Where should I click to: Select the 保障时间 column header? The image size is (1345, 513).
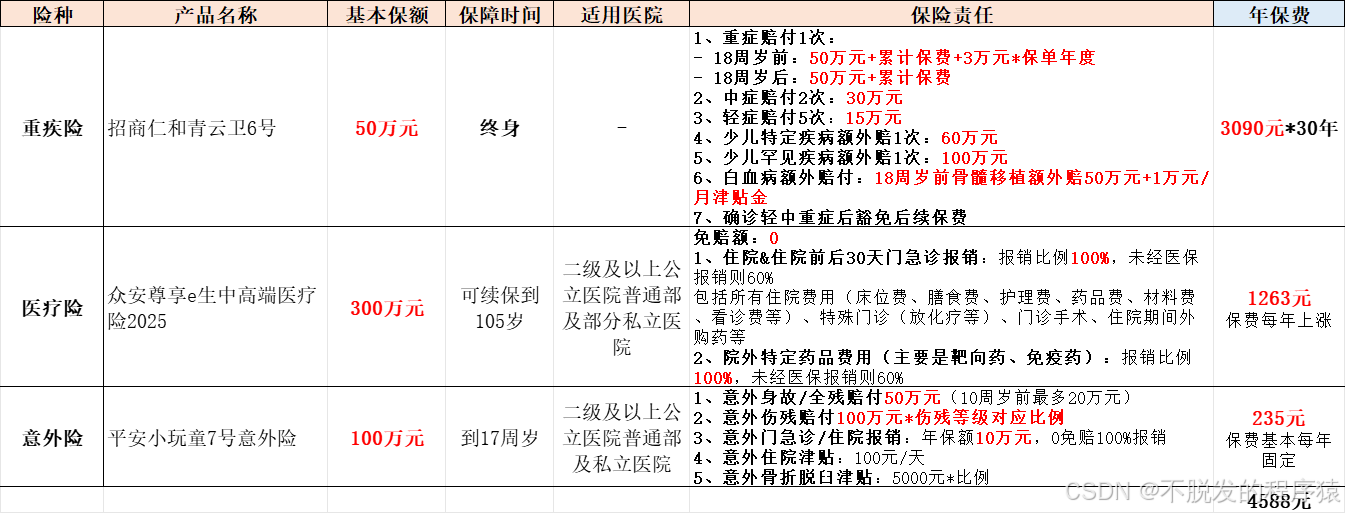[499, 14]
